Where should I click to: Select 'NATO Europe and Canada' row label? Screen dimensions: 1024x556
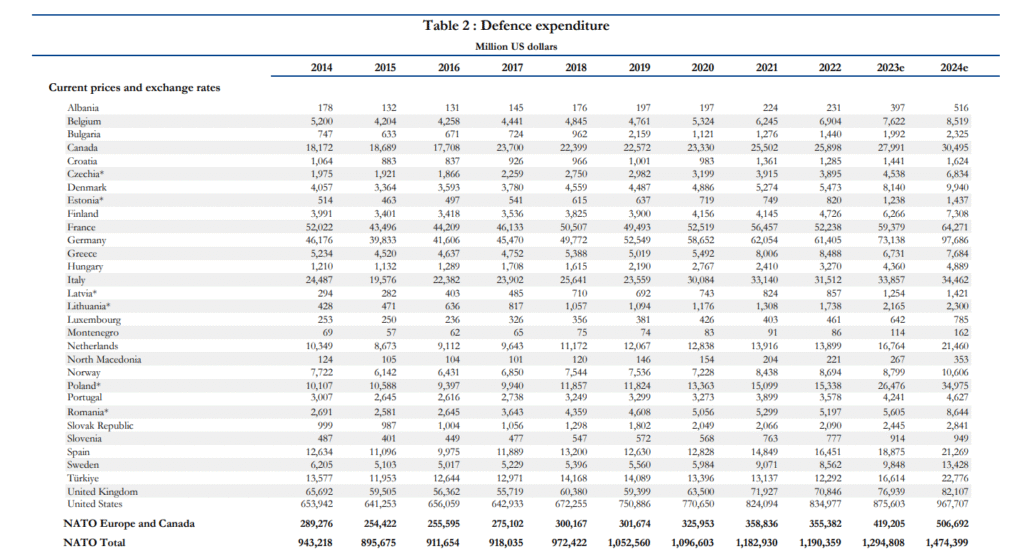point(129,523)
